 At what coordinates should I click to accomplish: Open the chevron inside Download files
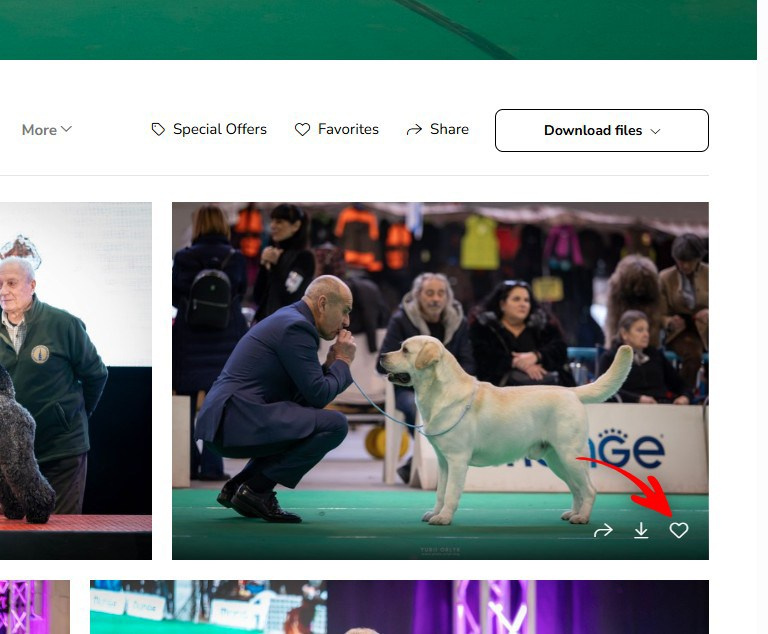[656, 131]
